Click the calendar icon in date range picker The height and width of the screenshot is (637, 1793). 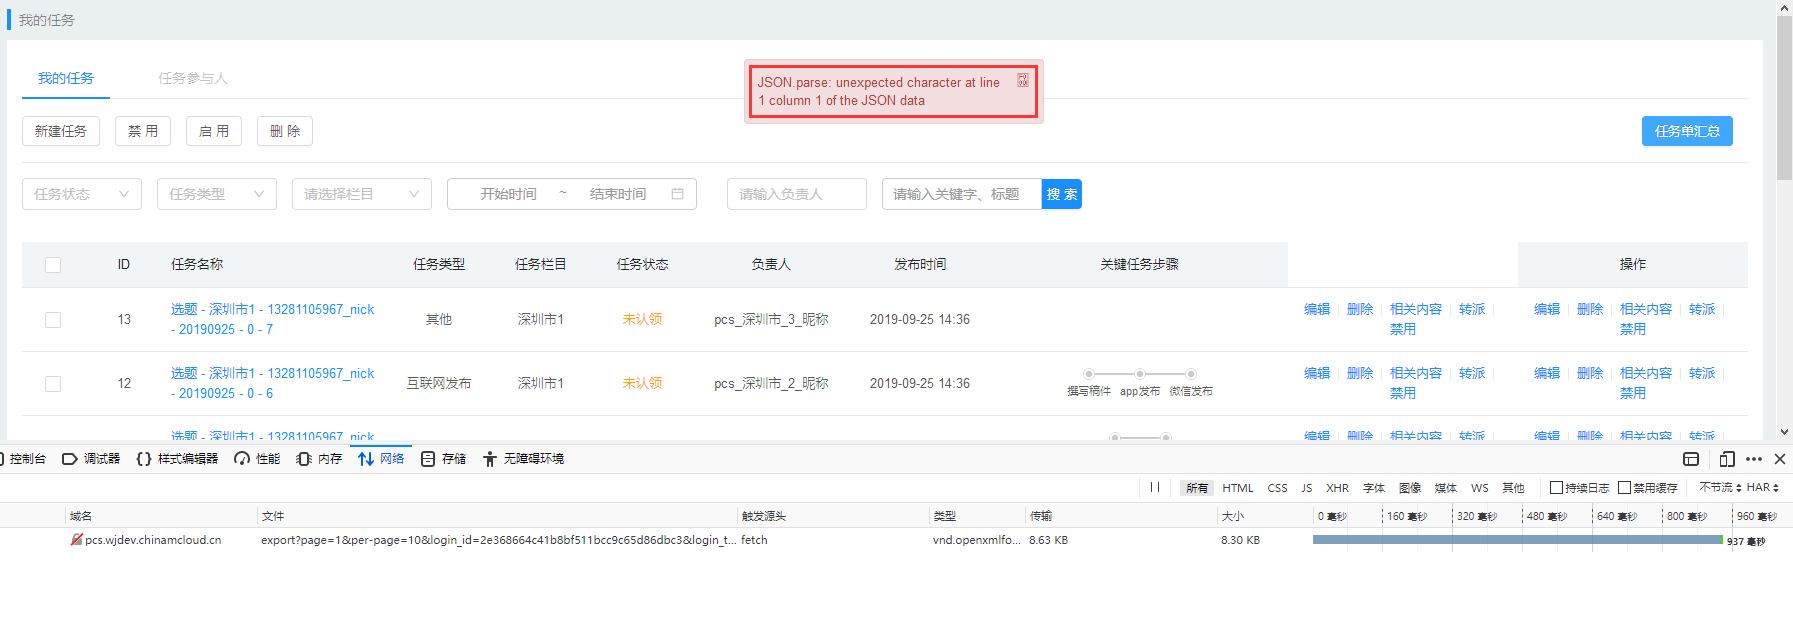677,194
